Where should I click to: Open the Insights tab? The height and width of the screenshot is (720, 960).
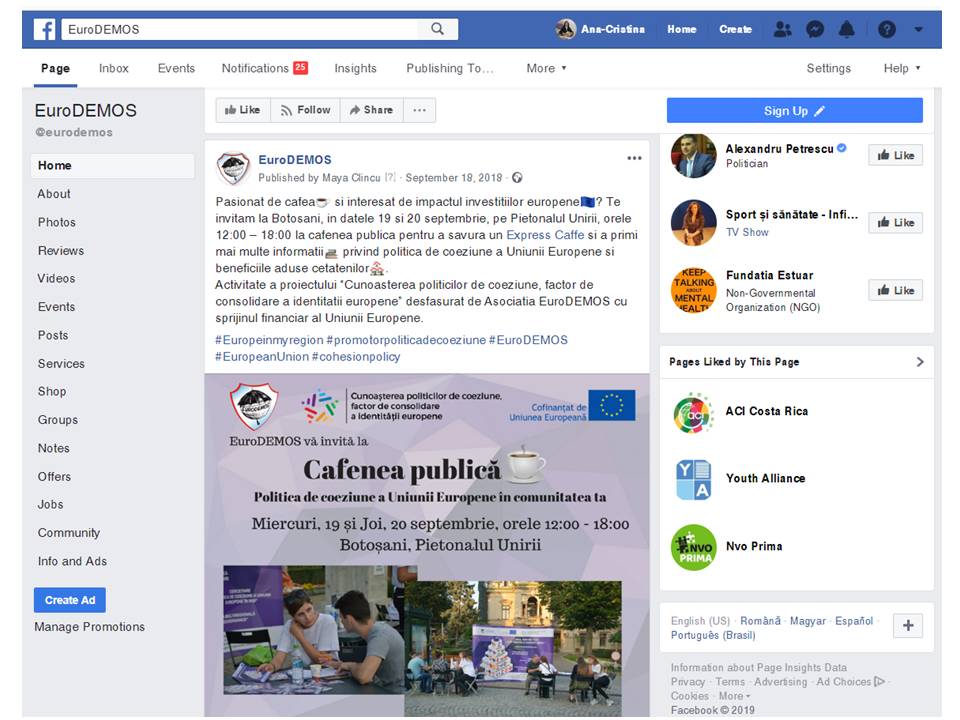pos(355,68)
